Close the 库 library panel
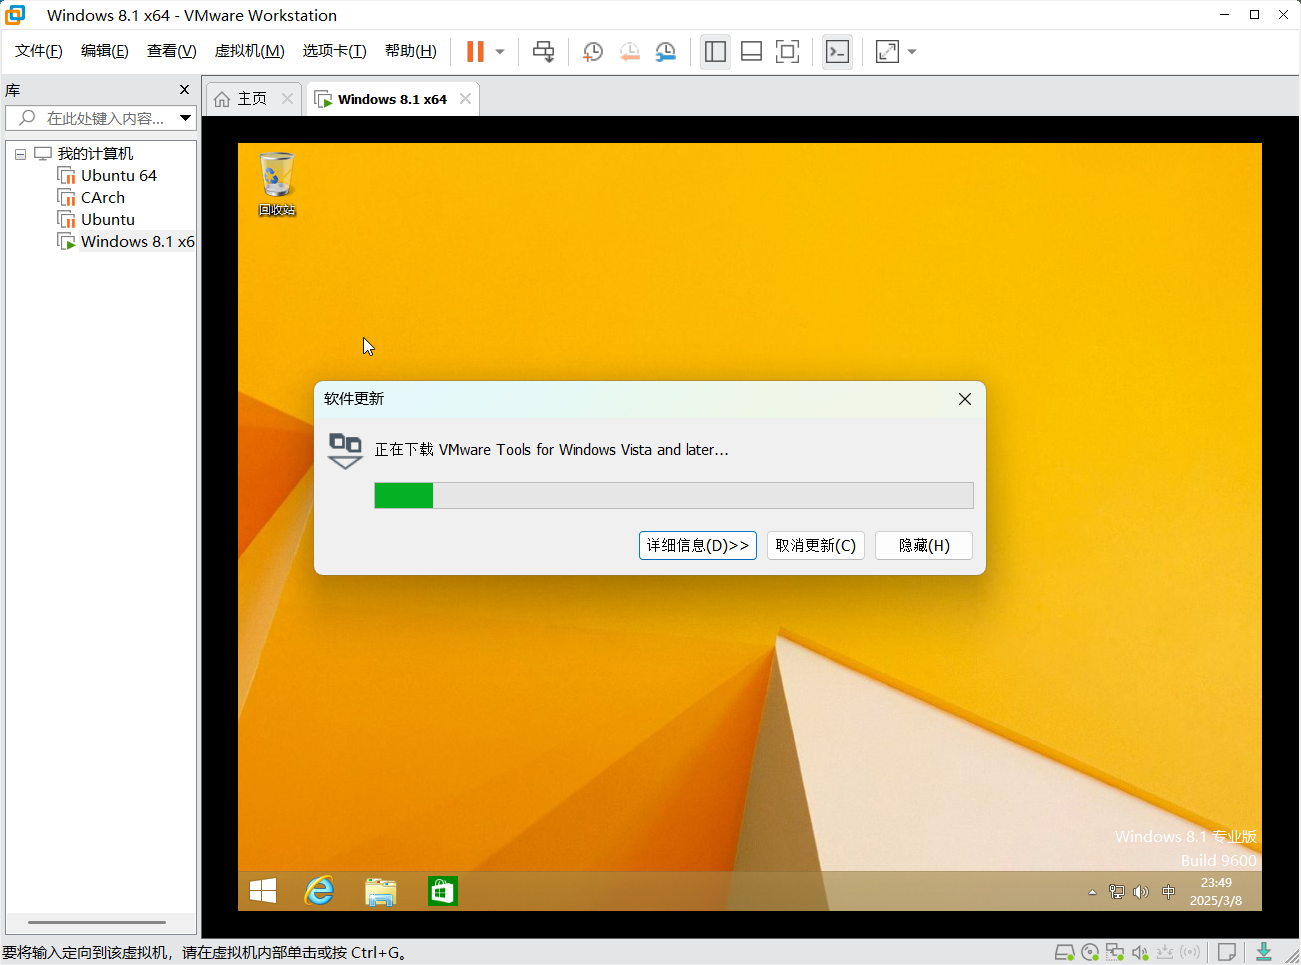Screen dimensions: 1301x965 pyautogui.click(x=184, y=90)
